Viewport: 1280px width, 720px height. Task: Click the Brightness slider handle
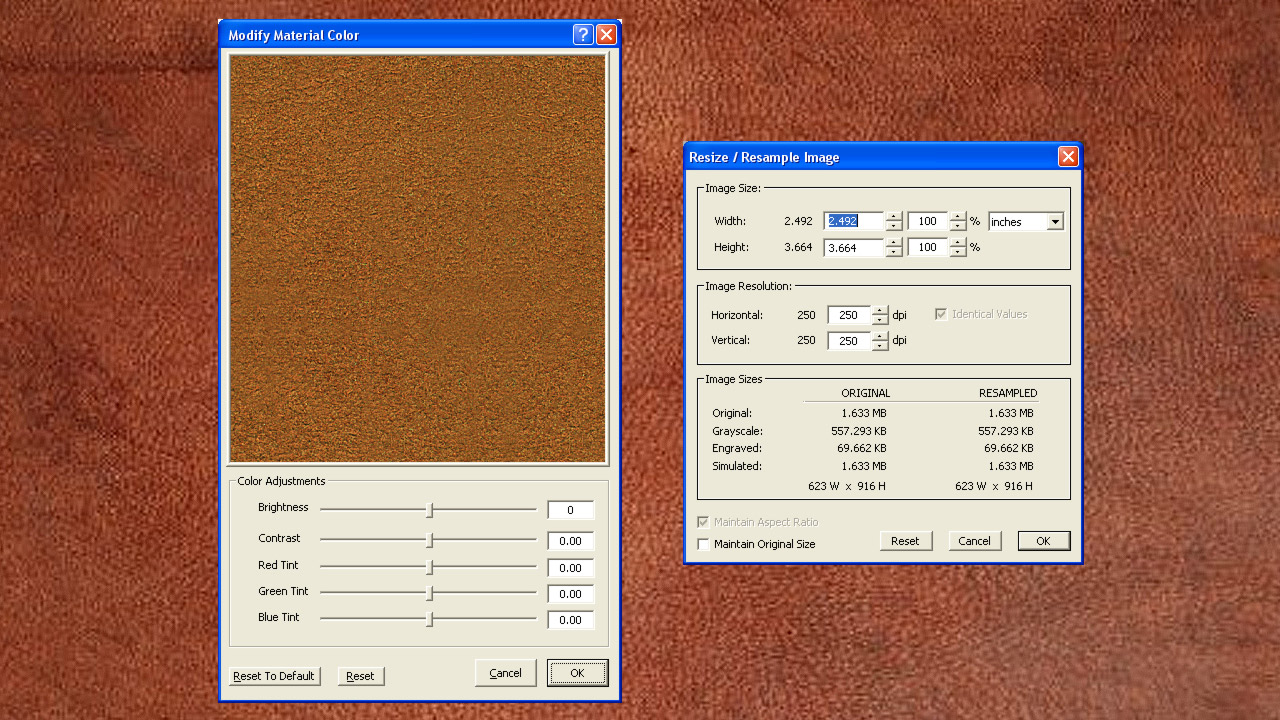(430, 510)
